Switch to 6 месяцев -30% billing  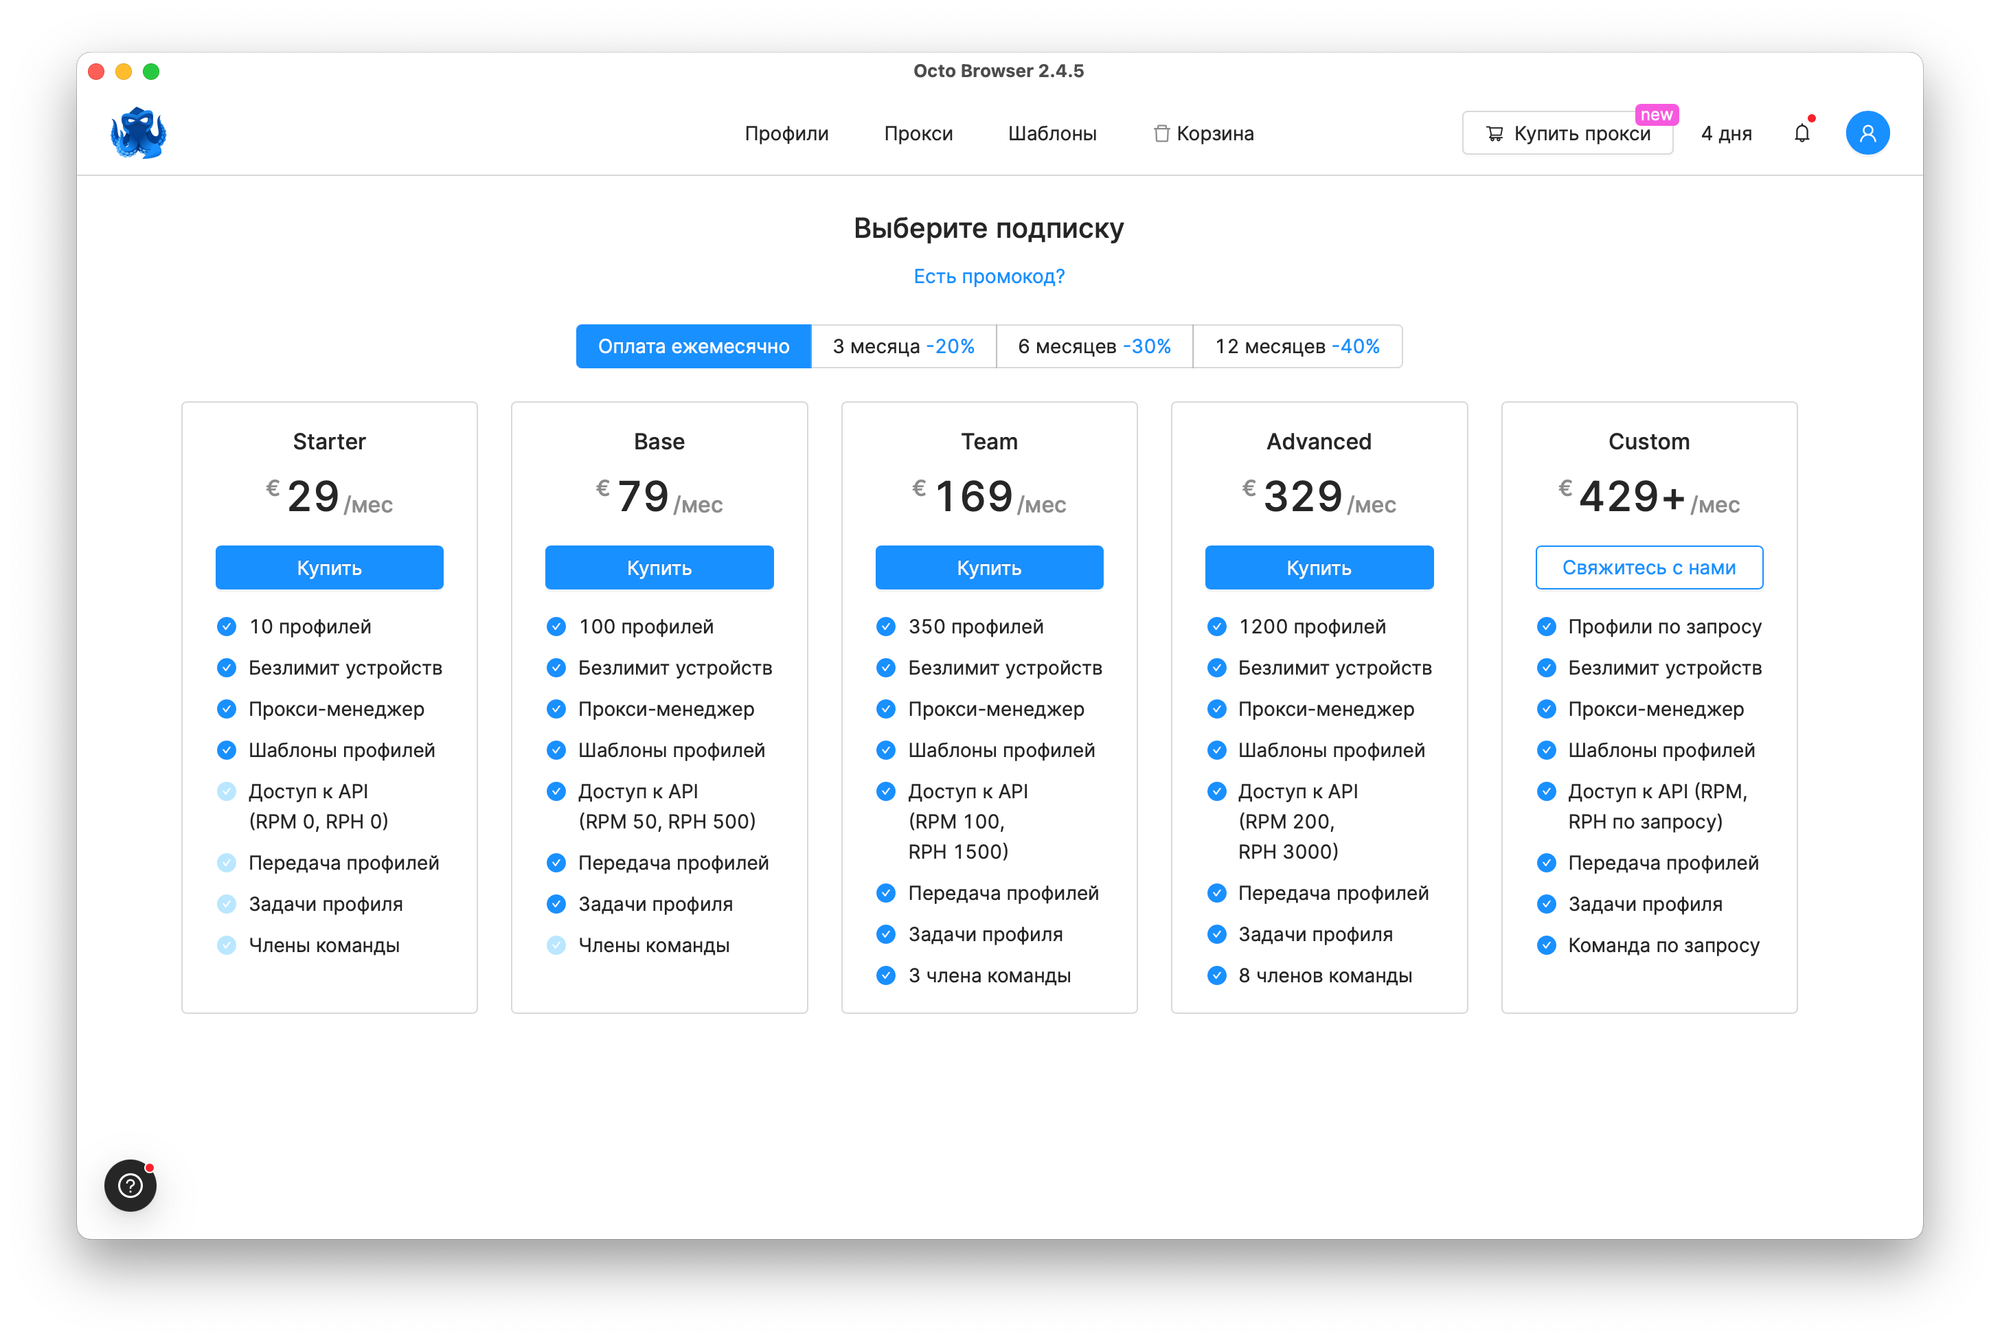pyautogui.click(x=1094, y=347)
